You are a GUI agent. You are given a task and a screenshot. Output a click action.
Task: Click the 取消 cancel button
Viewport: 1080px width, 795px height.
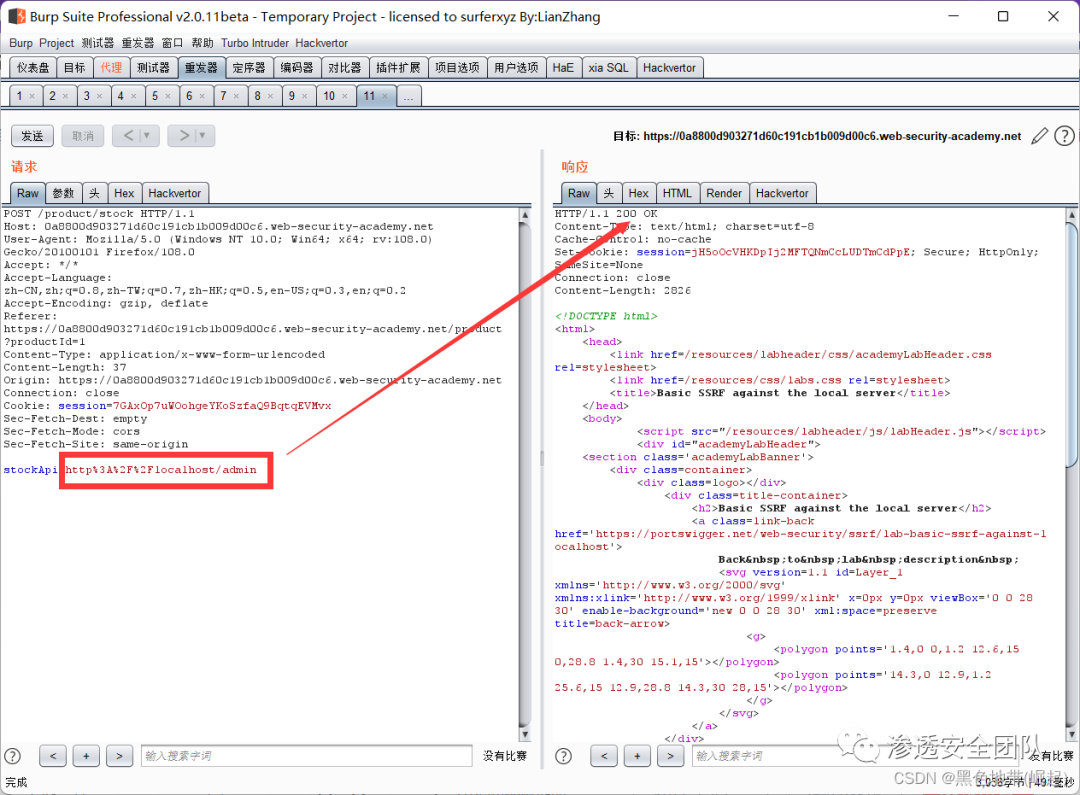(83, 136)
